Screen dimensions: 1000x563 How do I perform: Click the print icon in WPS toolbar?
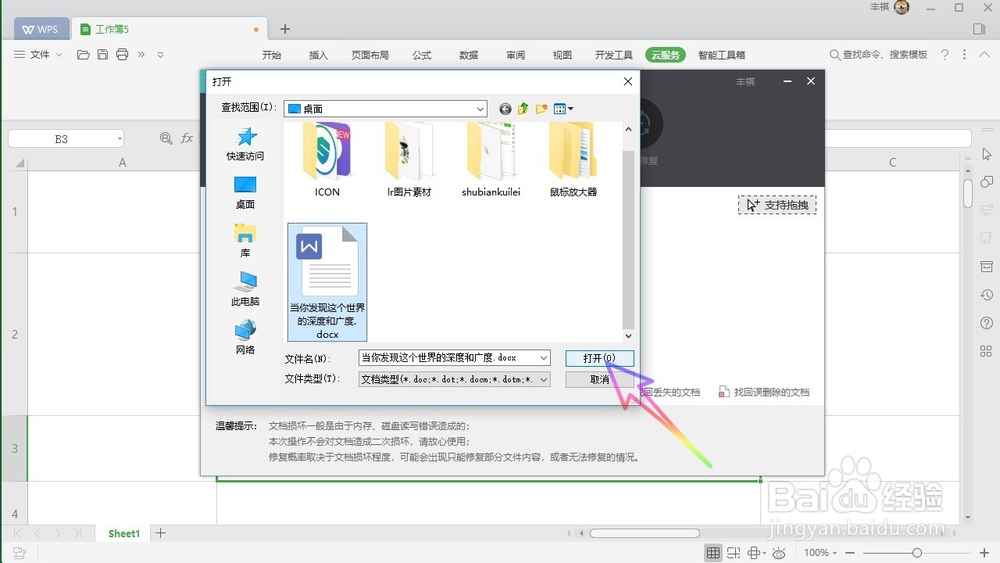click(x=122, y=55)
